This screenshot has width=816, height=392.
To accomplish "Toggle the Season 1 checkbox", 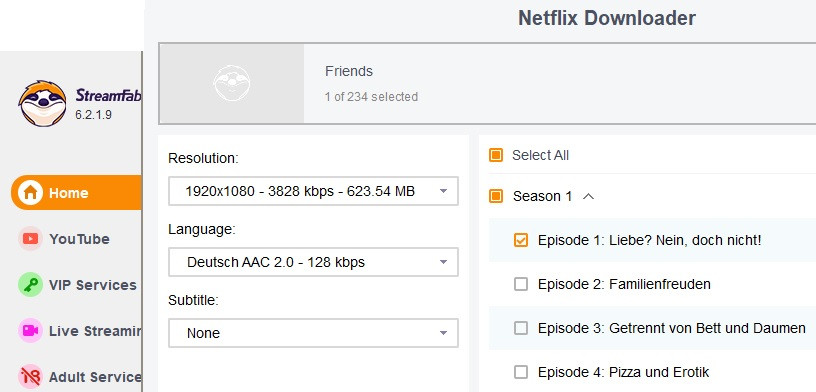I will (496, 196).
